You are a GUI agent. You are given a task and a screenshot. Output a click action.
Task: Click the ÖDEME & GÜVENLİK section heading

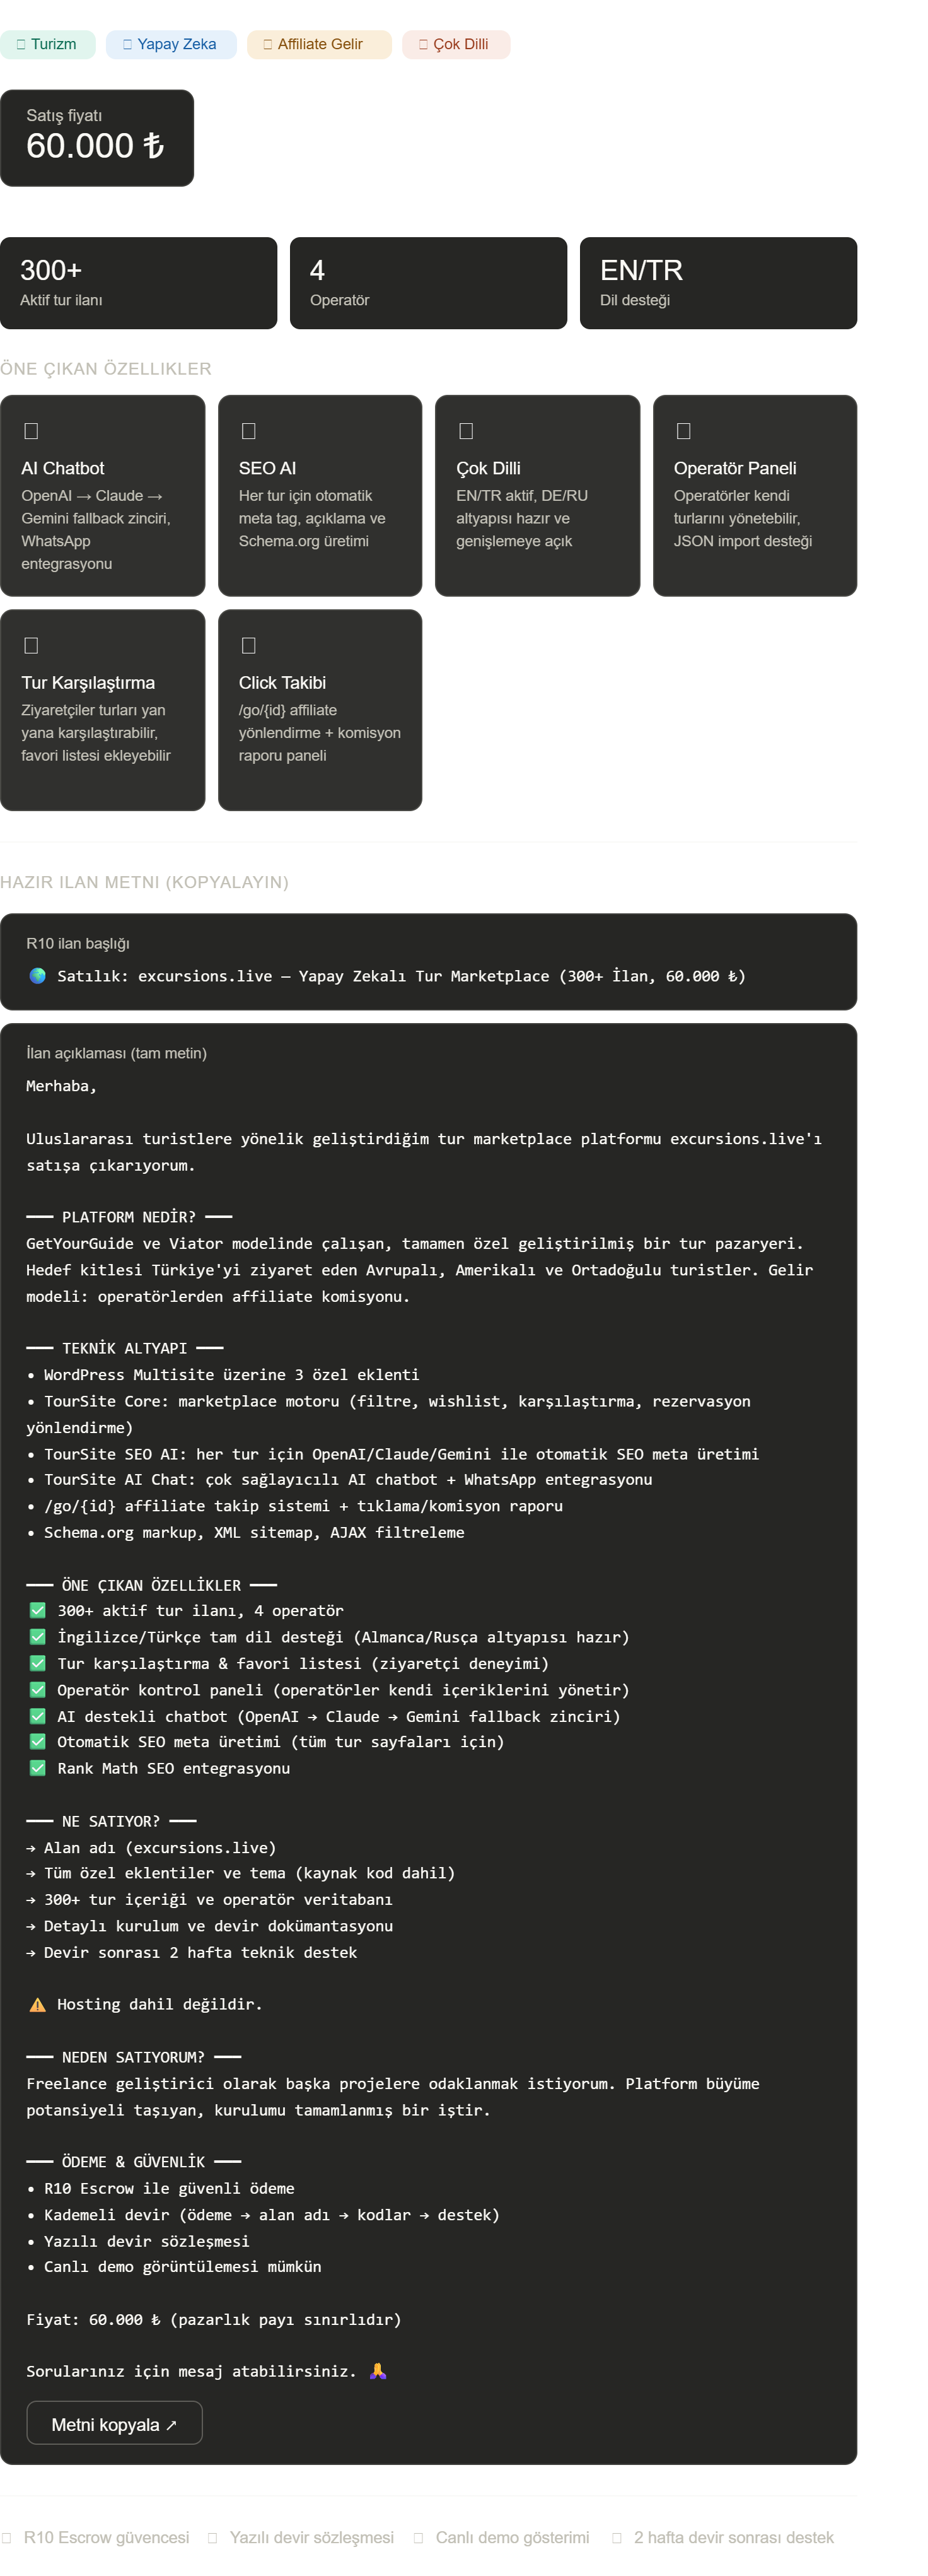click(133, 2162)
